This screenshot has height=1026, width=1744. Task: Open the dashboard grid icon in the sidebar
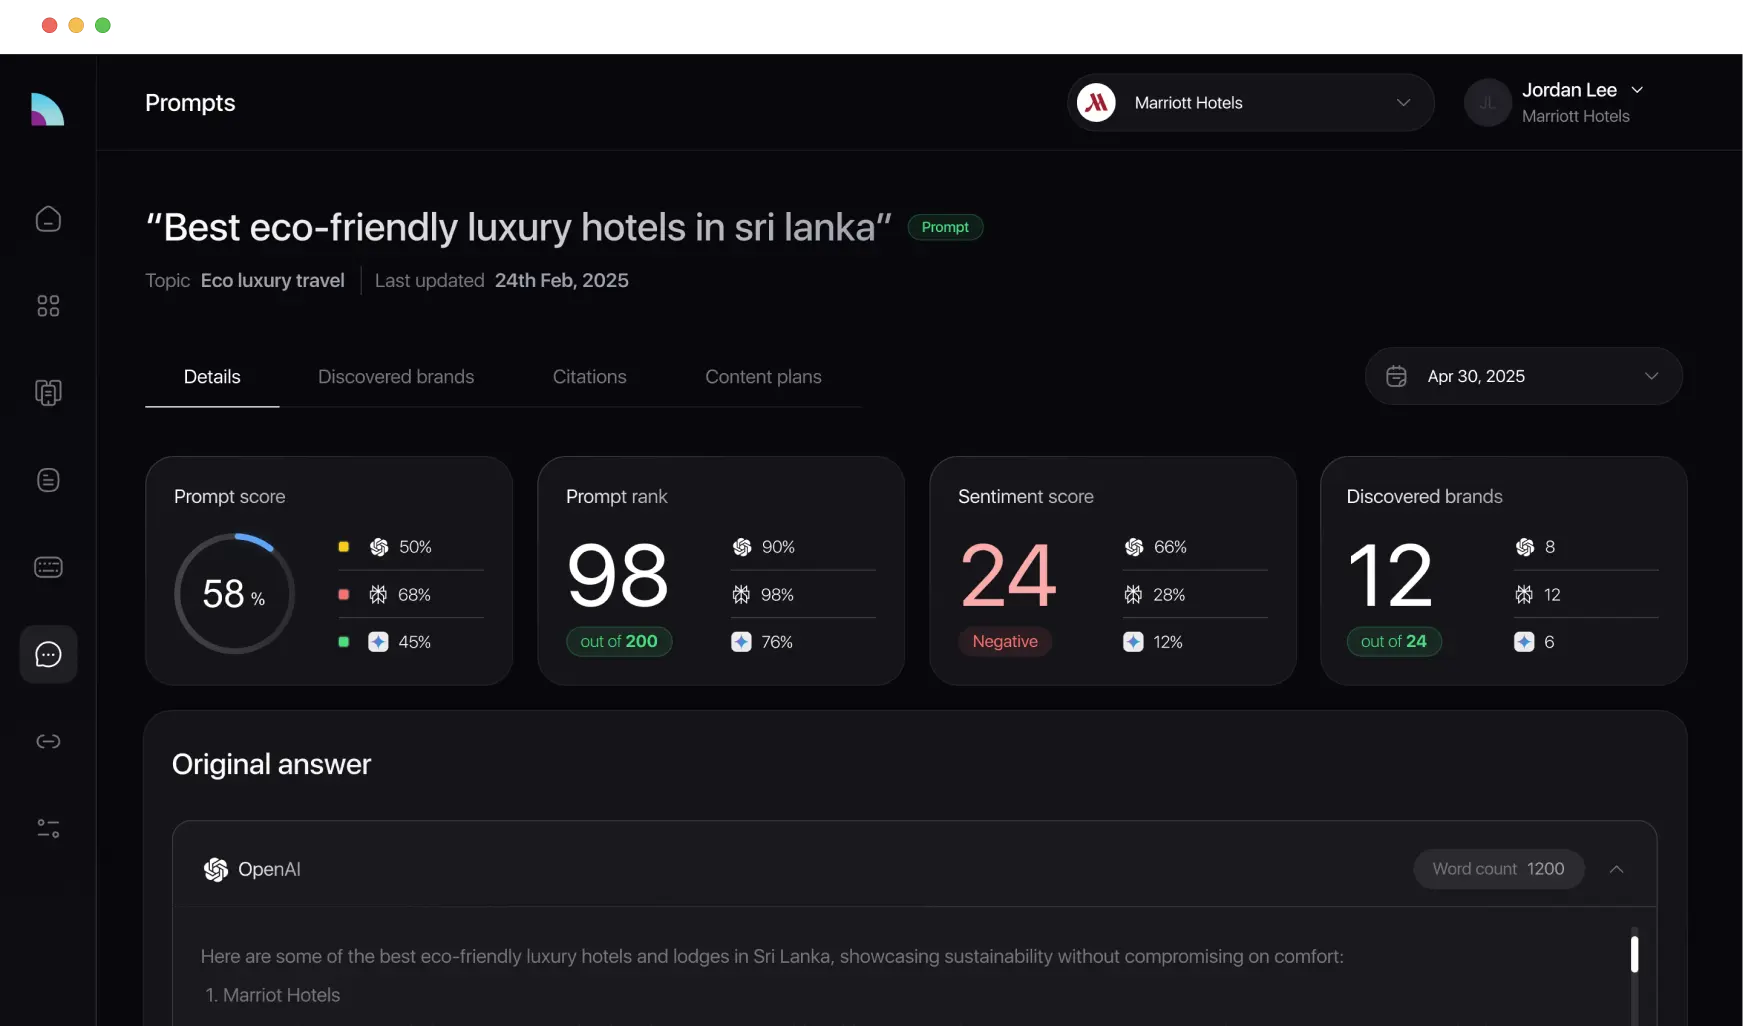coord(48,306)
